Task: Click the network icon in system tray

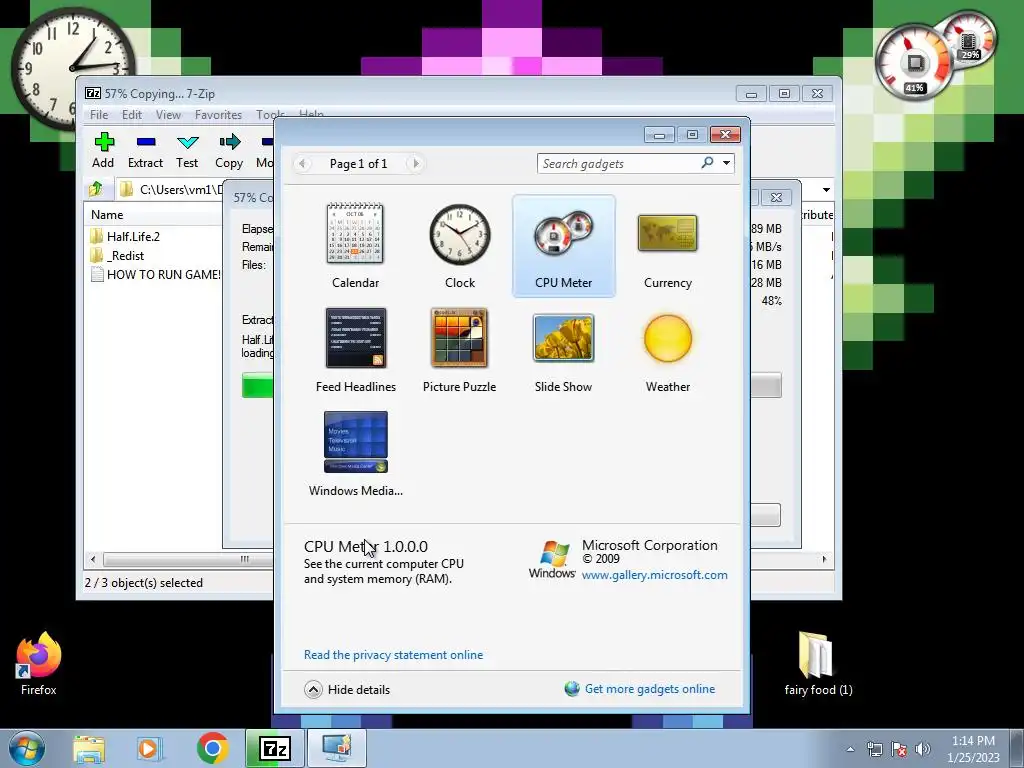Action: pos(874,749)
